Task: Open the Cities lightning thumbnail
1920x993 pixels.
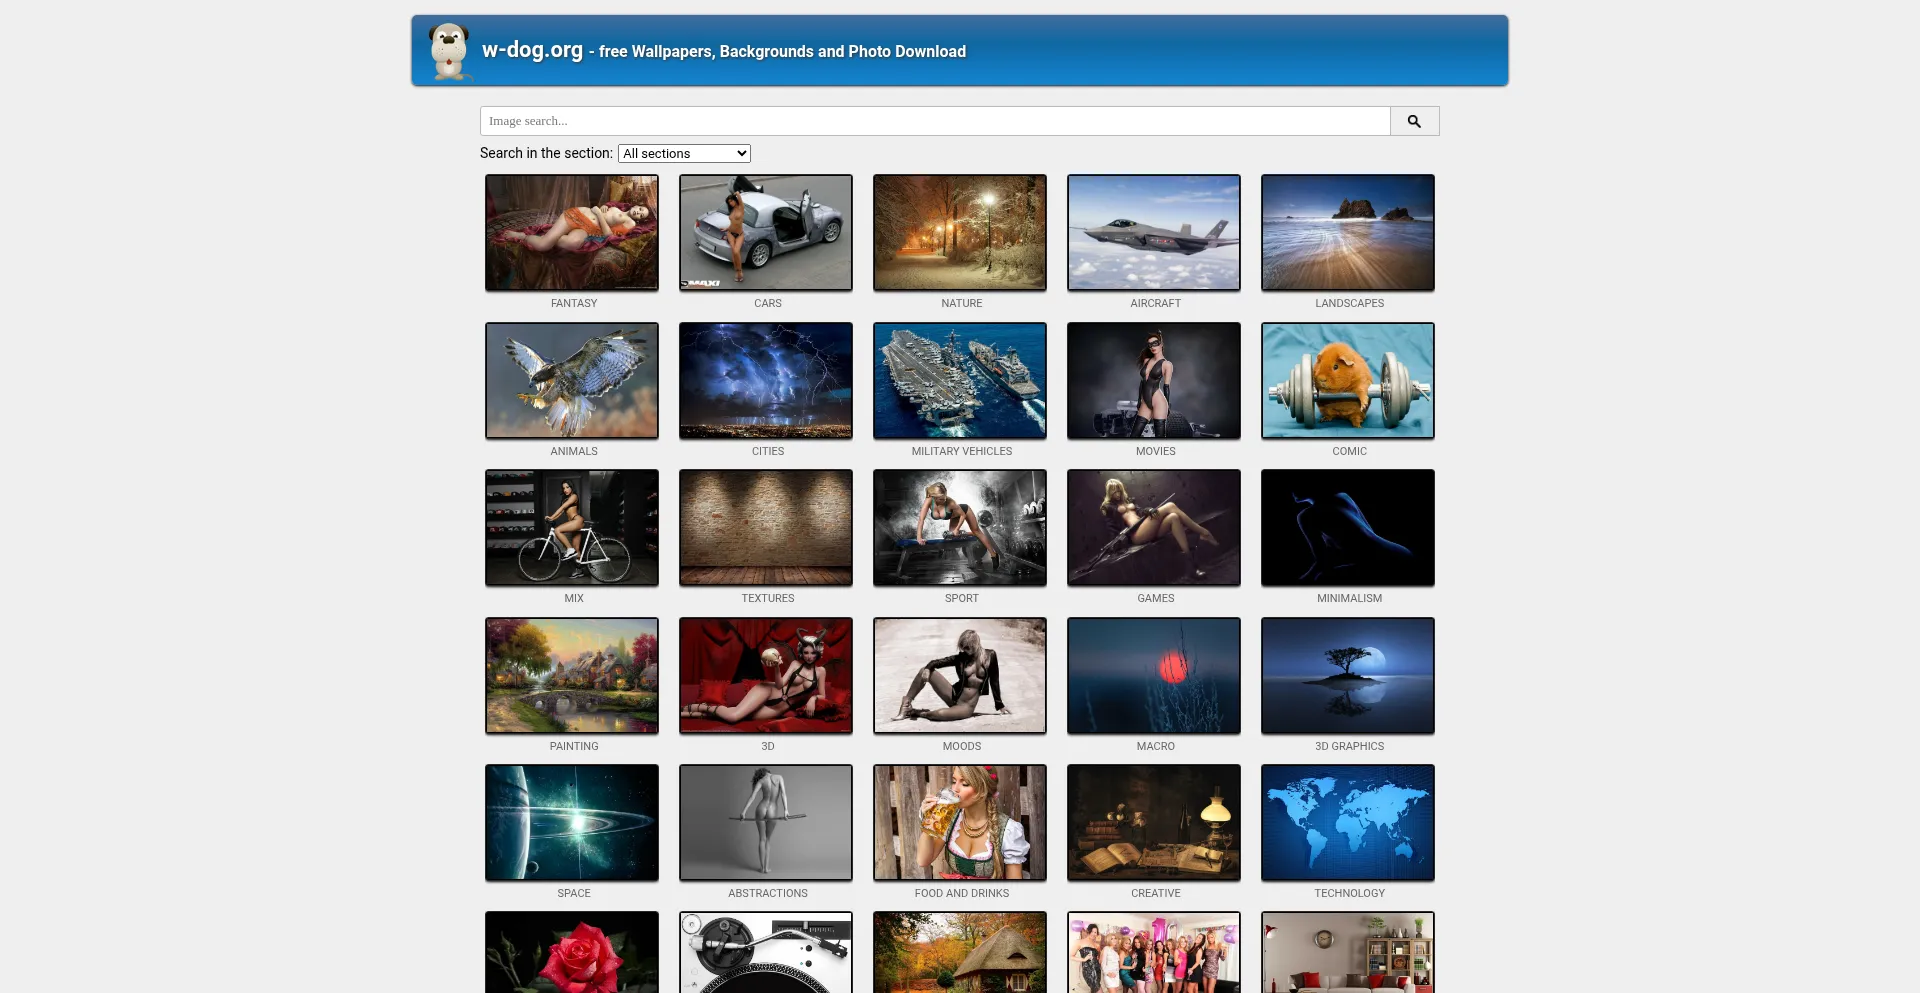Action: point(765,380)
